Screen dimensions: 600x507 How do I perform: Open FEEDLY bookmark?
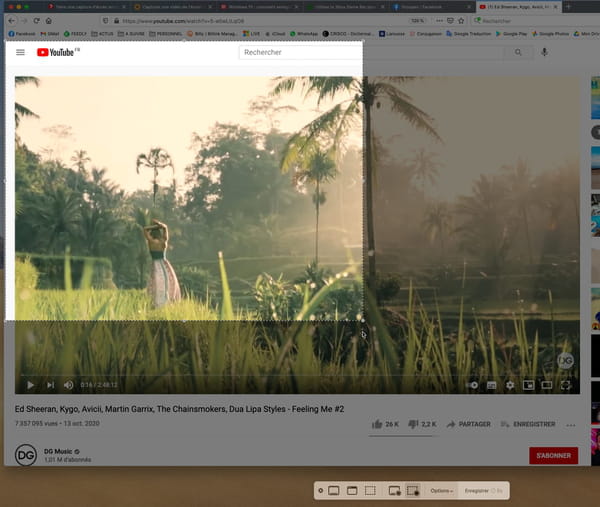(75, 34)
